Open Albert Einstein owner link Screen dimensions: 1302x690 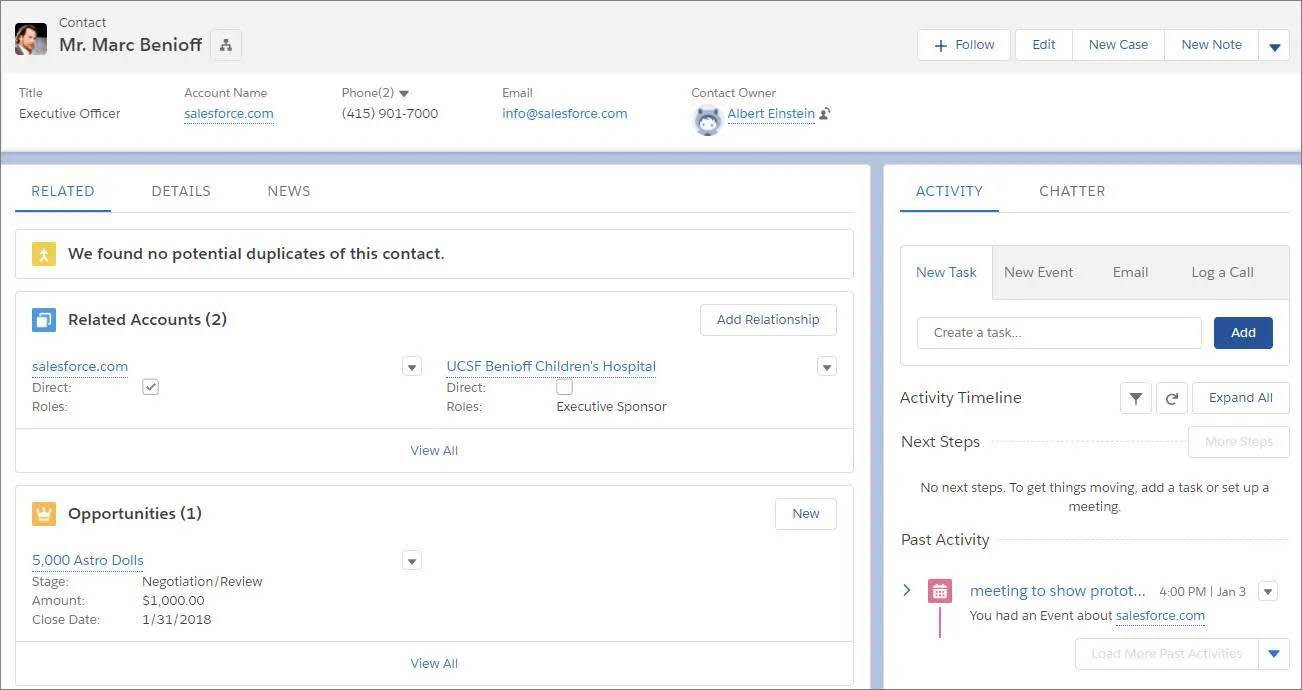pyautogui.click(x=771, y=114)
